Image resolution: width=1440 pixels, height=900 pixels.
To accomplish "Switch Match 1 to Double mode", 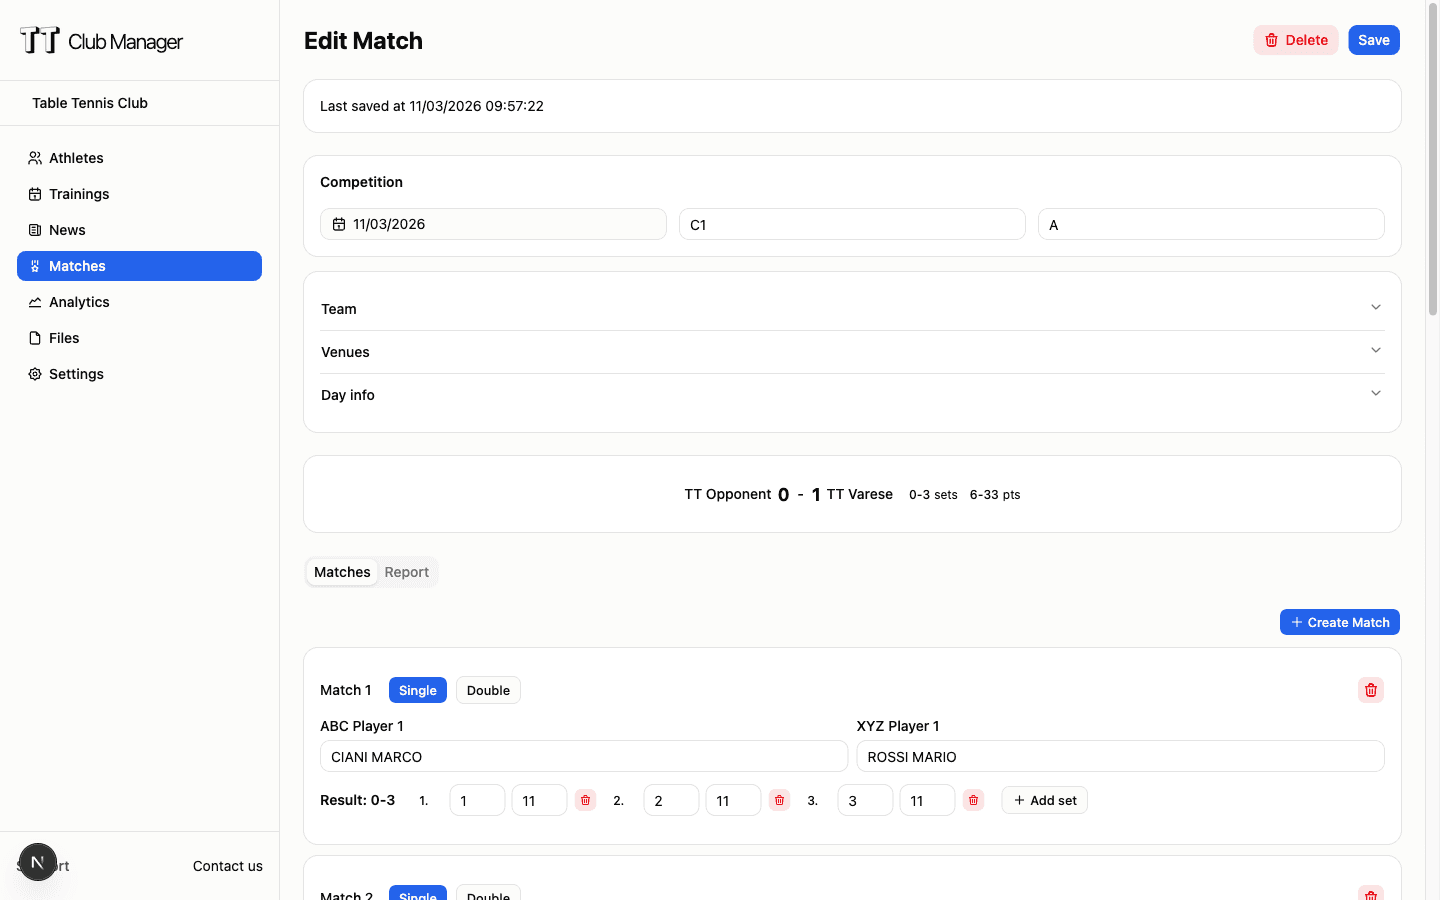I will click(x=488, y=690).
